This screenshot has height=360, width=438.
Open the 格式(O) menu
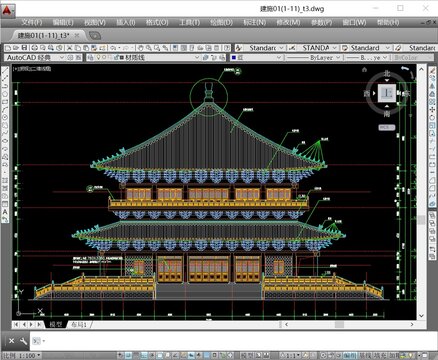pyautogui.click(x=157, y=23)
